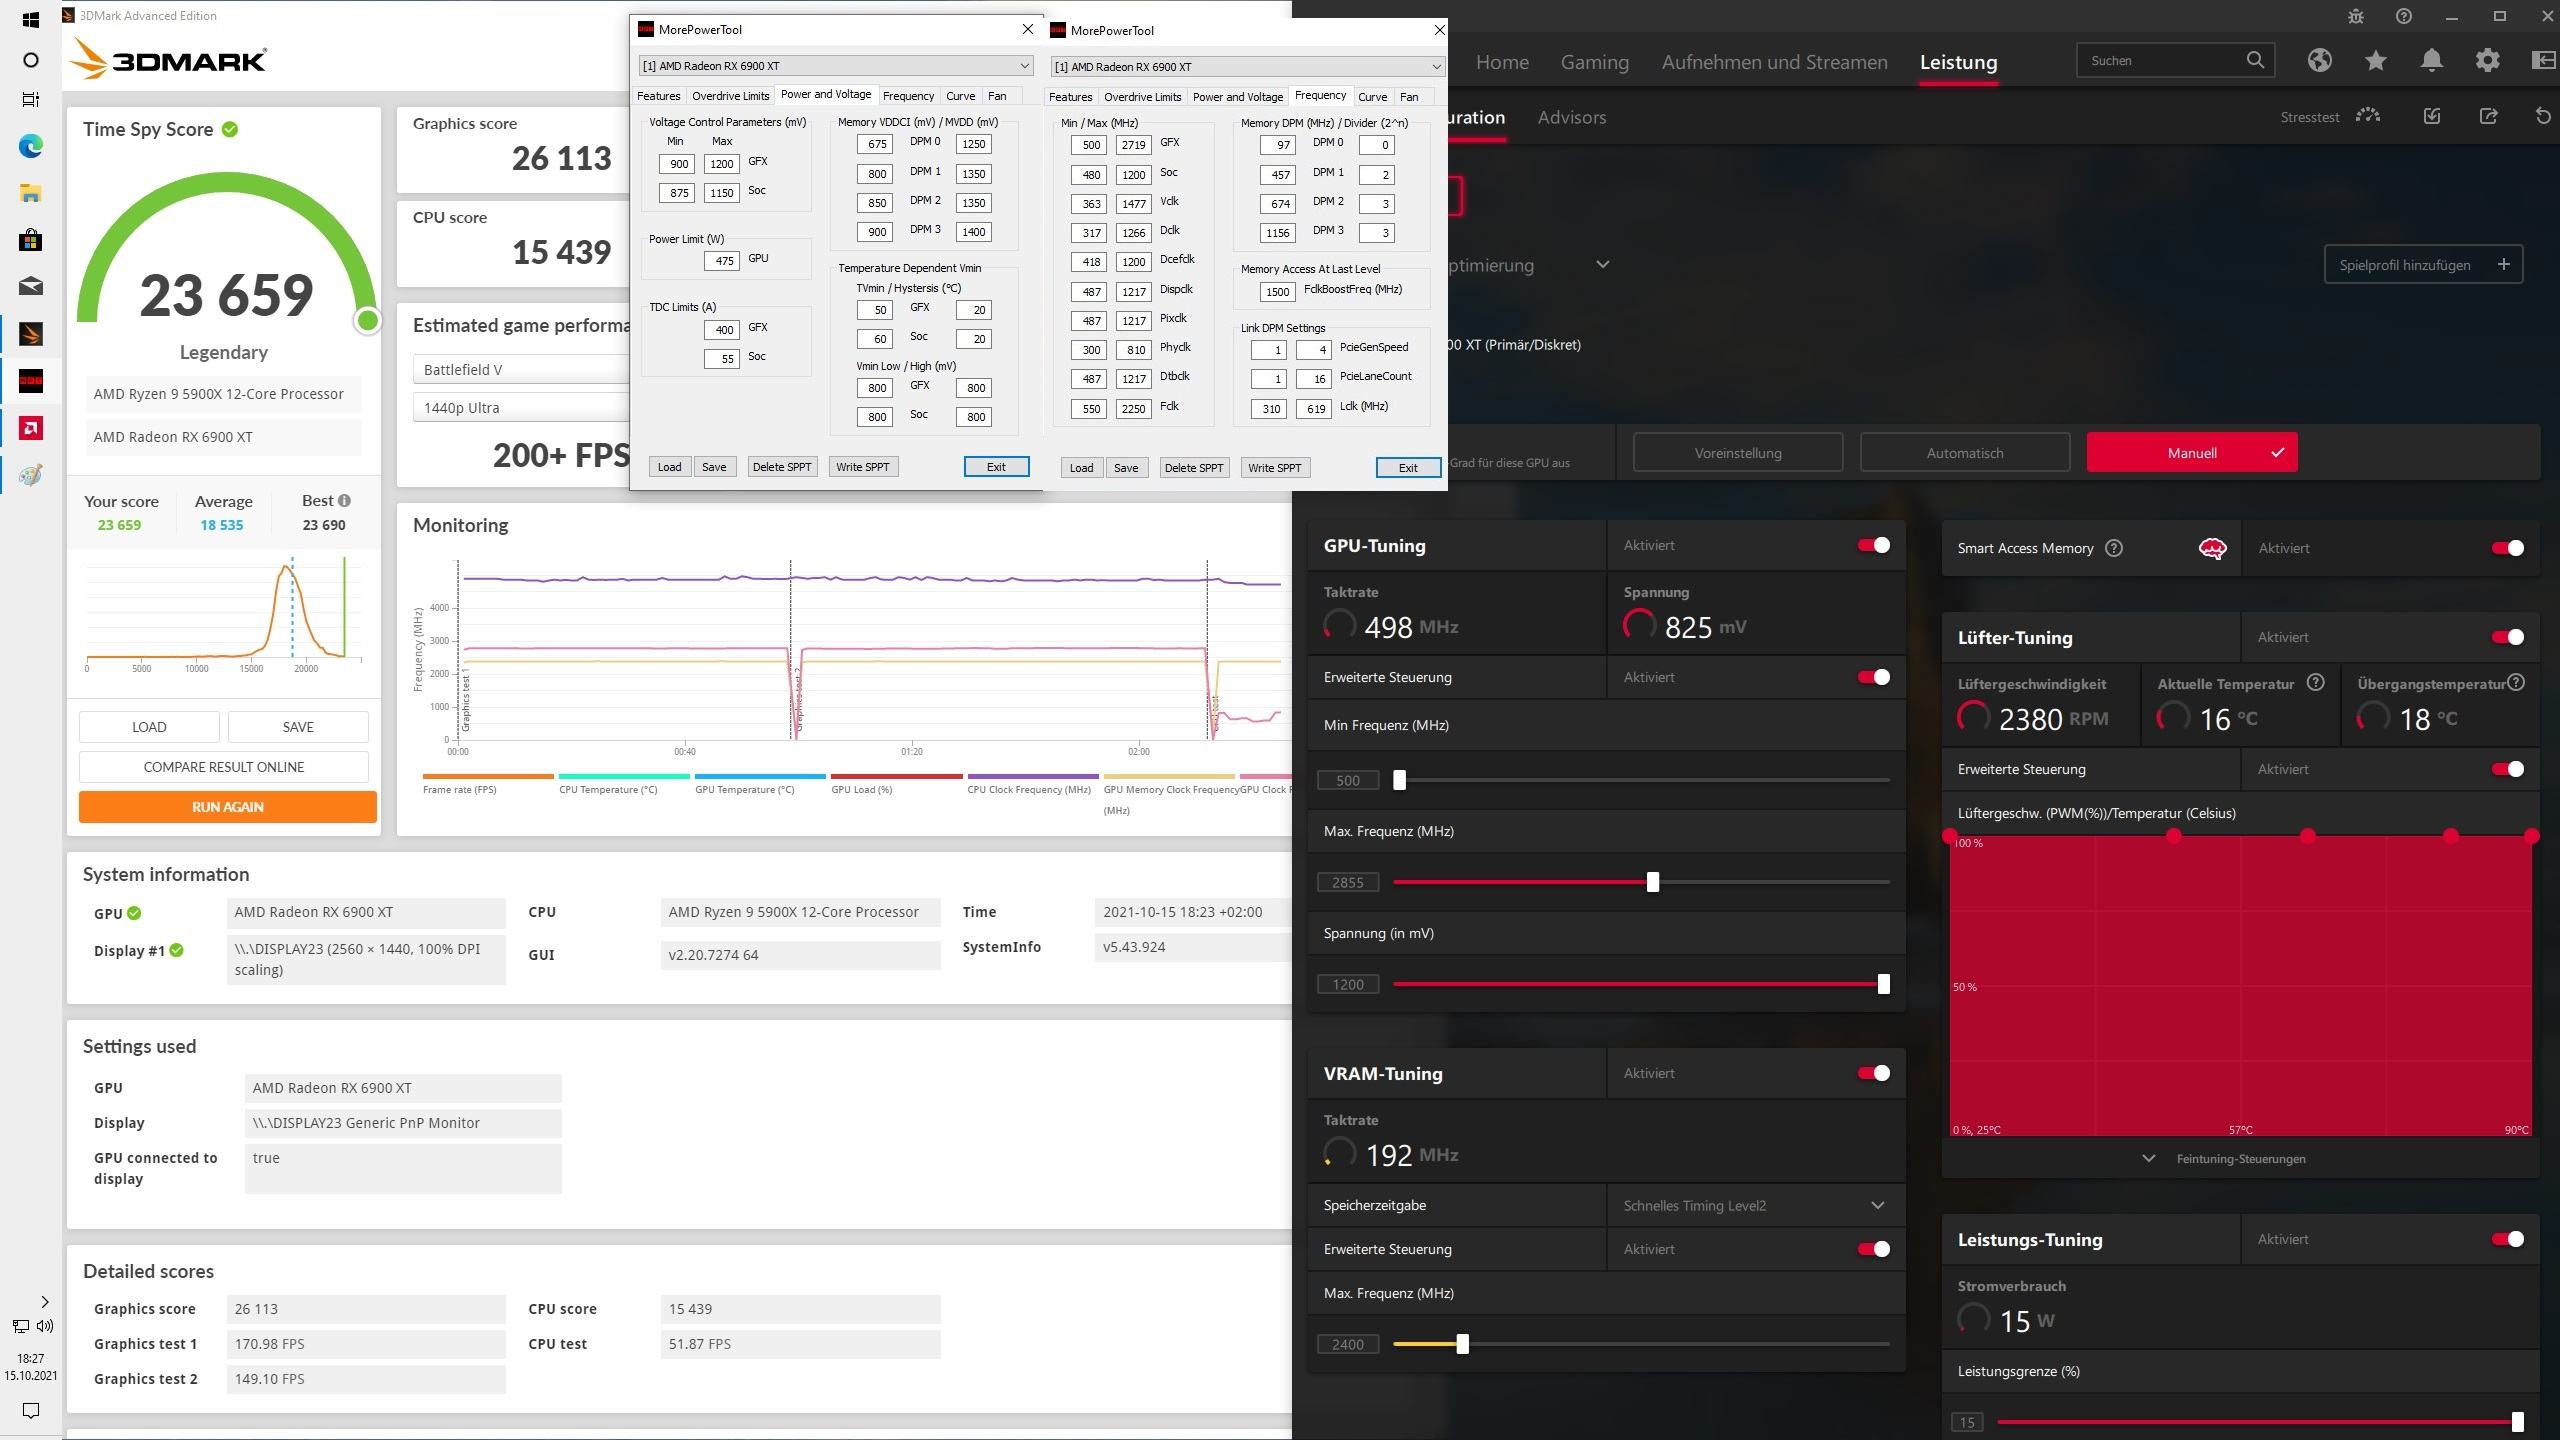Click the Stresstest gauge icon
The image size is (2560, 1440).
point(2367,116)
